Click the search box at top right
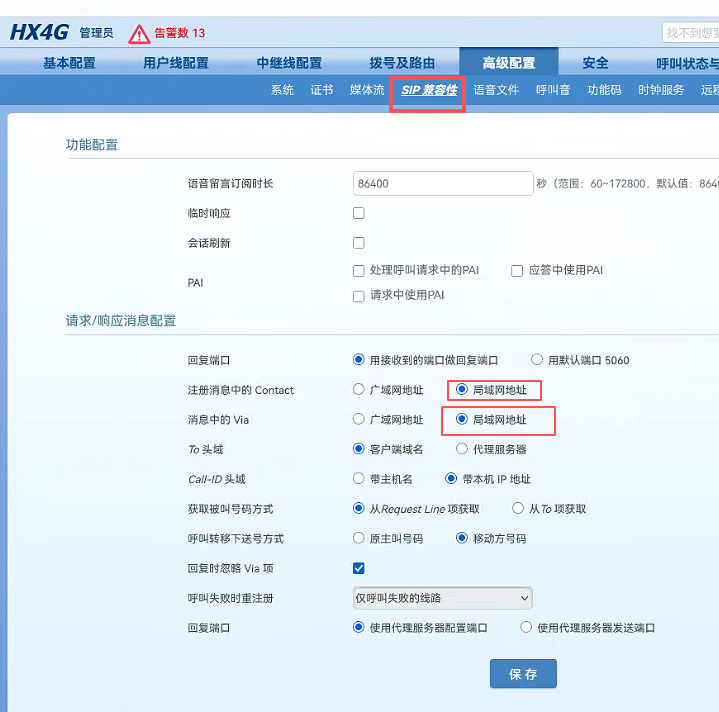The height and width of the screenshot is (712, 719). pyautogui.click(x=691, y=33)
